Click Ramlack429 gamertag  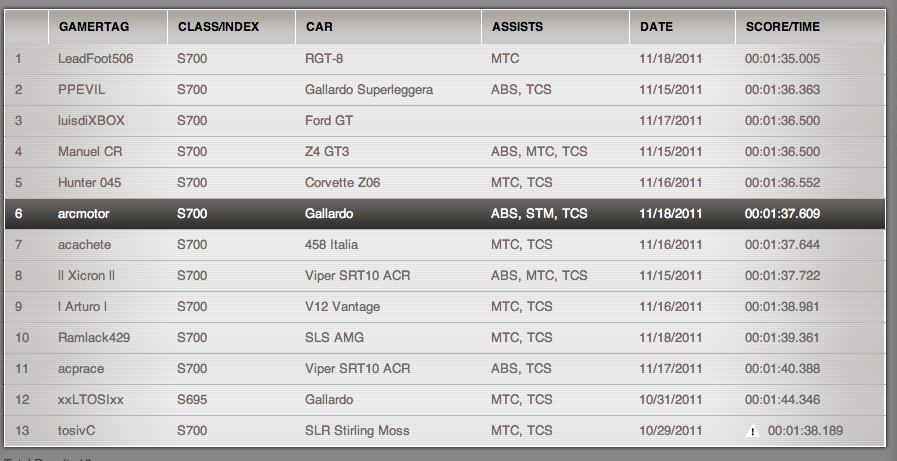click(x=94, y=338)
